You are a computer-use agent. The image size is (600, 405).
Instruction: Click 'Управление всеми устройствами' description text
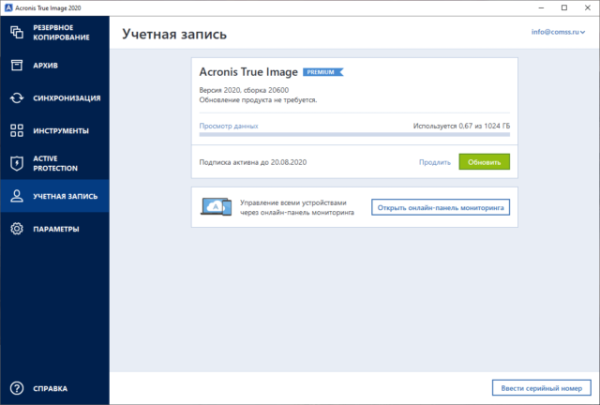click(x=297, y=207)
